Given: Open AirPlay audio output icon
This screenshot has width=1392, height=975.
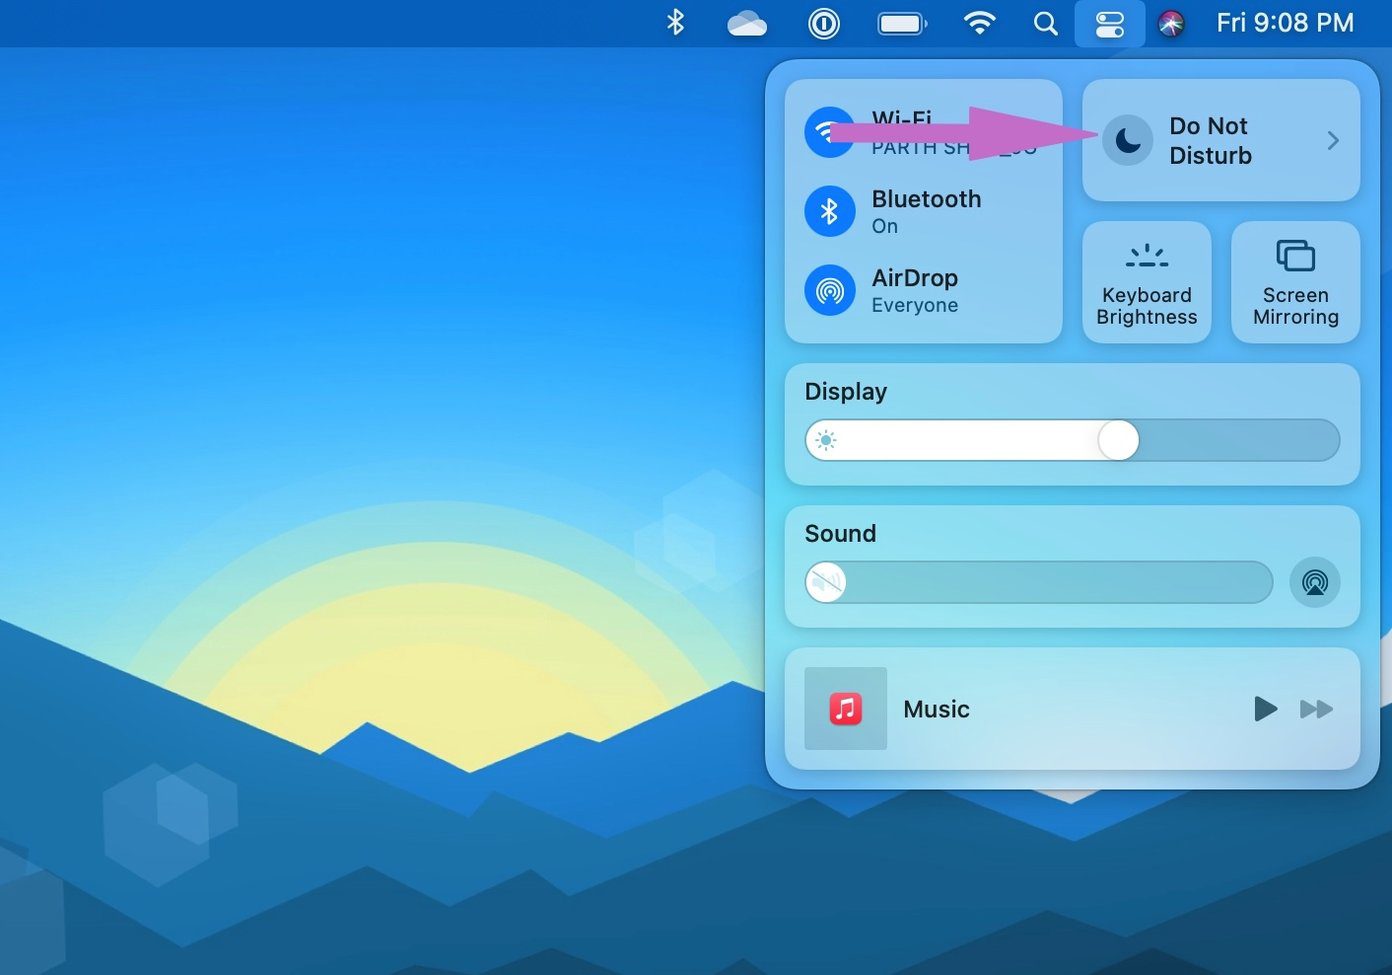Looking at the screenshot, I should click(x=1314, y=582).
